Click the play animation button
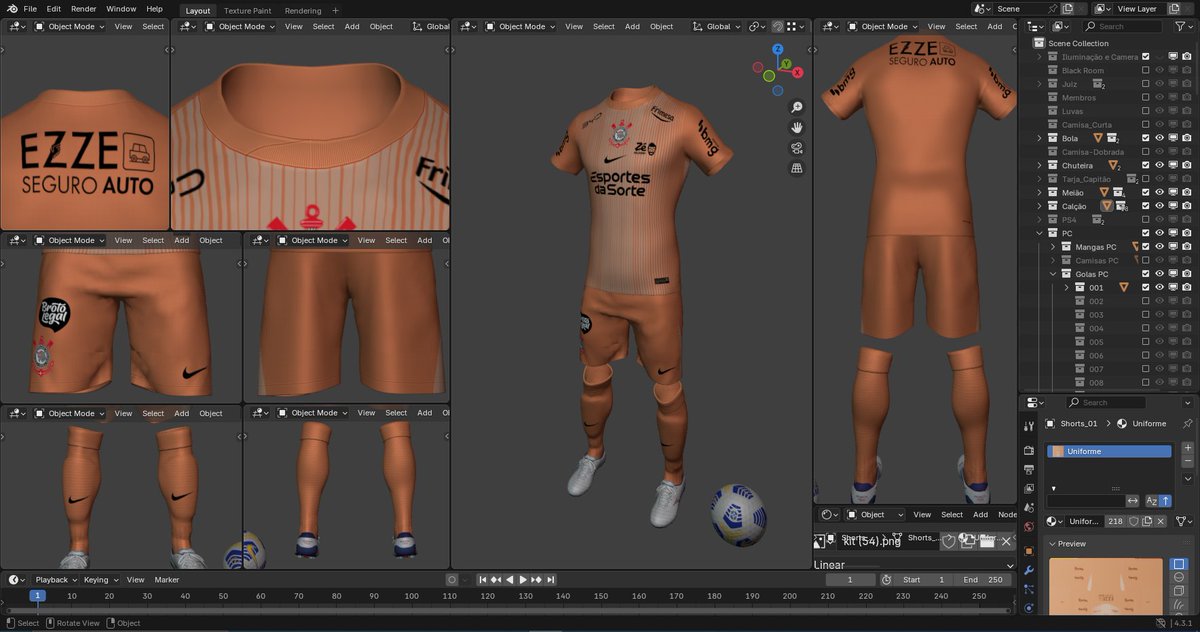The width and height of the screenshot is (1200, 632). click(523, 580)
